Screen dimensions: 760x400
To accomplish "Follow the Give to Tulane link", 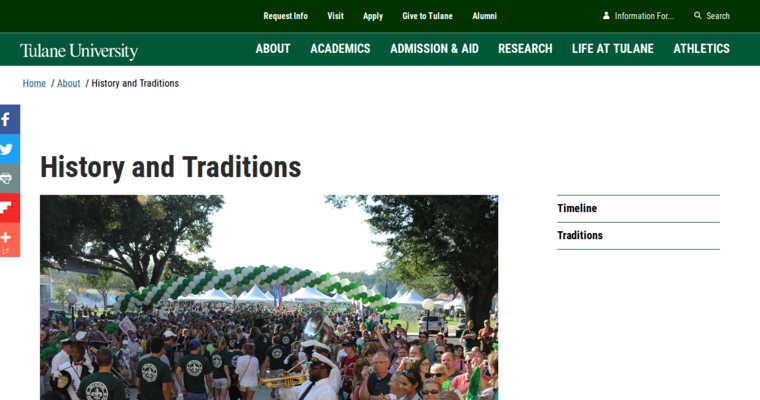I will point(428,16).
